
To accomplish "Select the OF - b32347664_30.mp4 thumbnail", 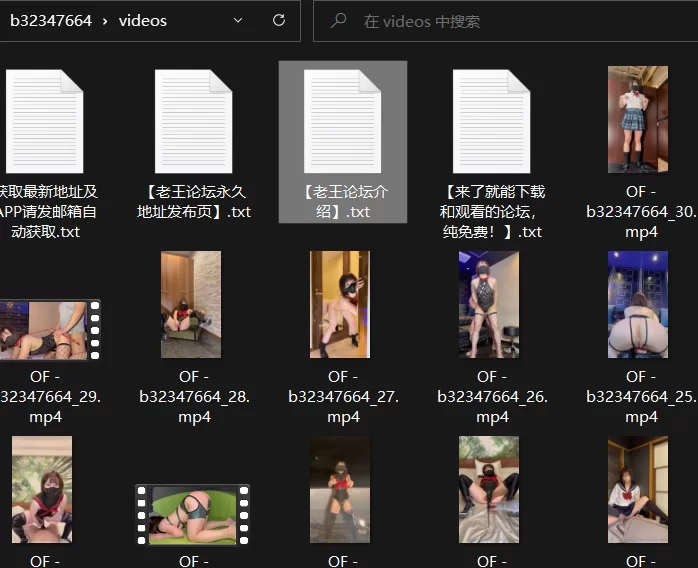I will point(638,120).
